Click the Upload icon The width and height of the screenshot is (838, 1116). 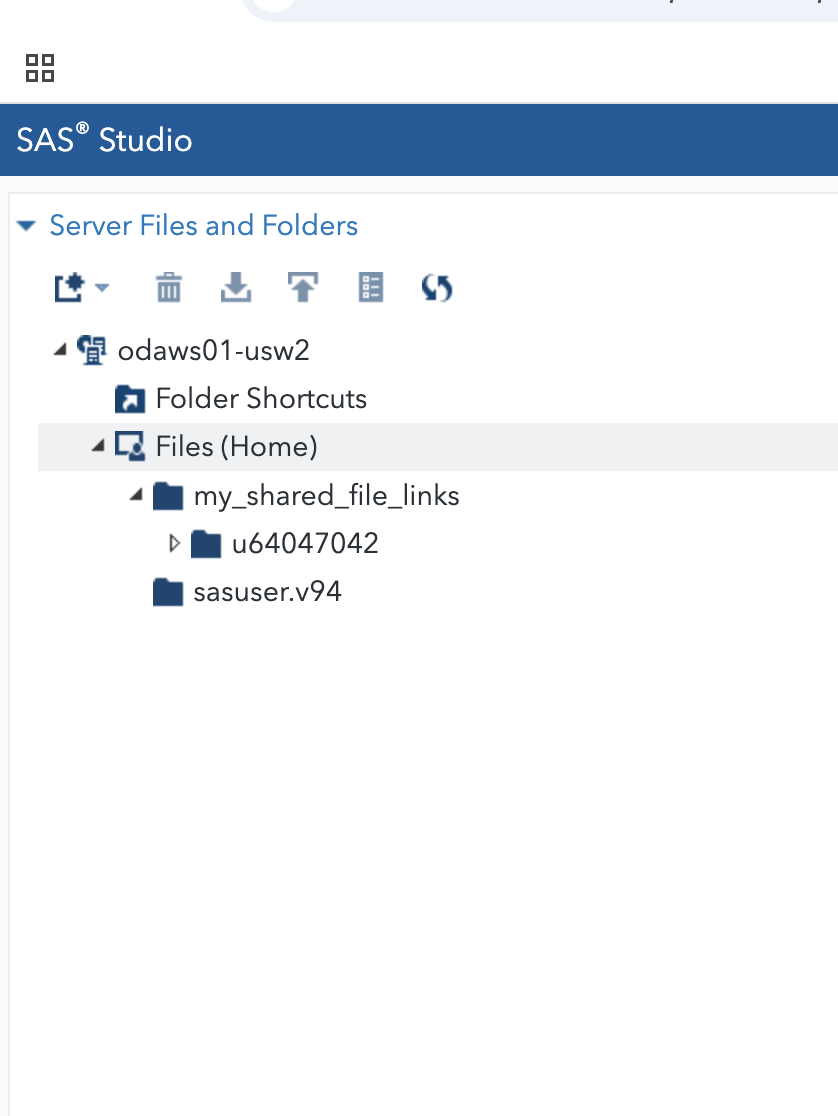pyautogui.click(x=303, y=288)
